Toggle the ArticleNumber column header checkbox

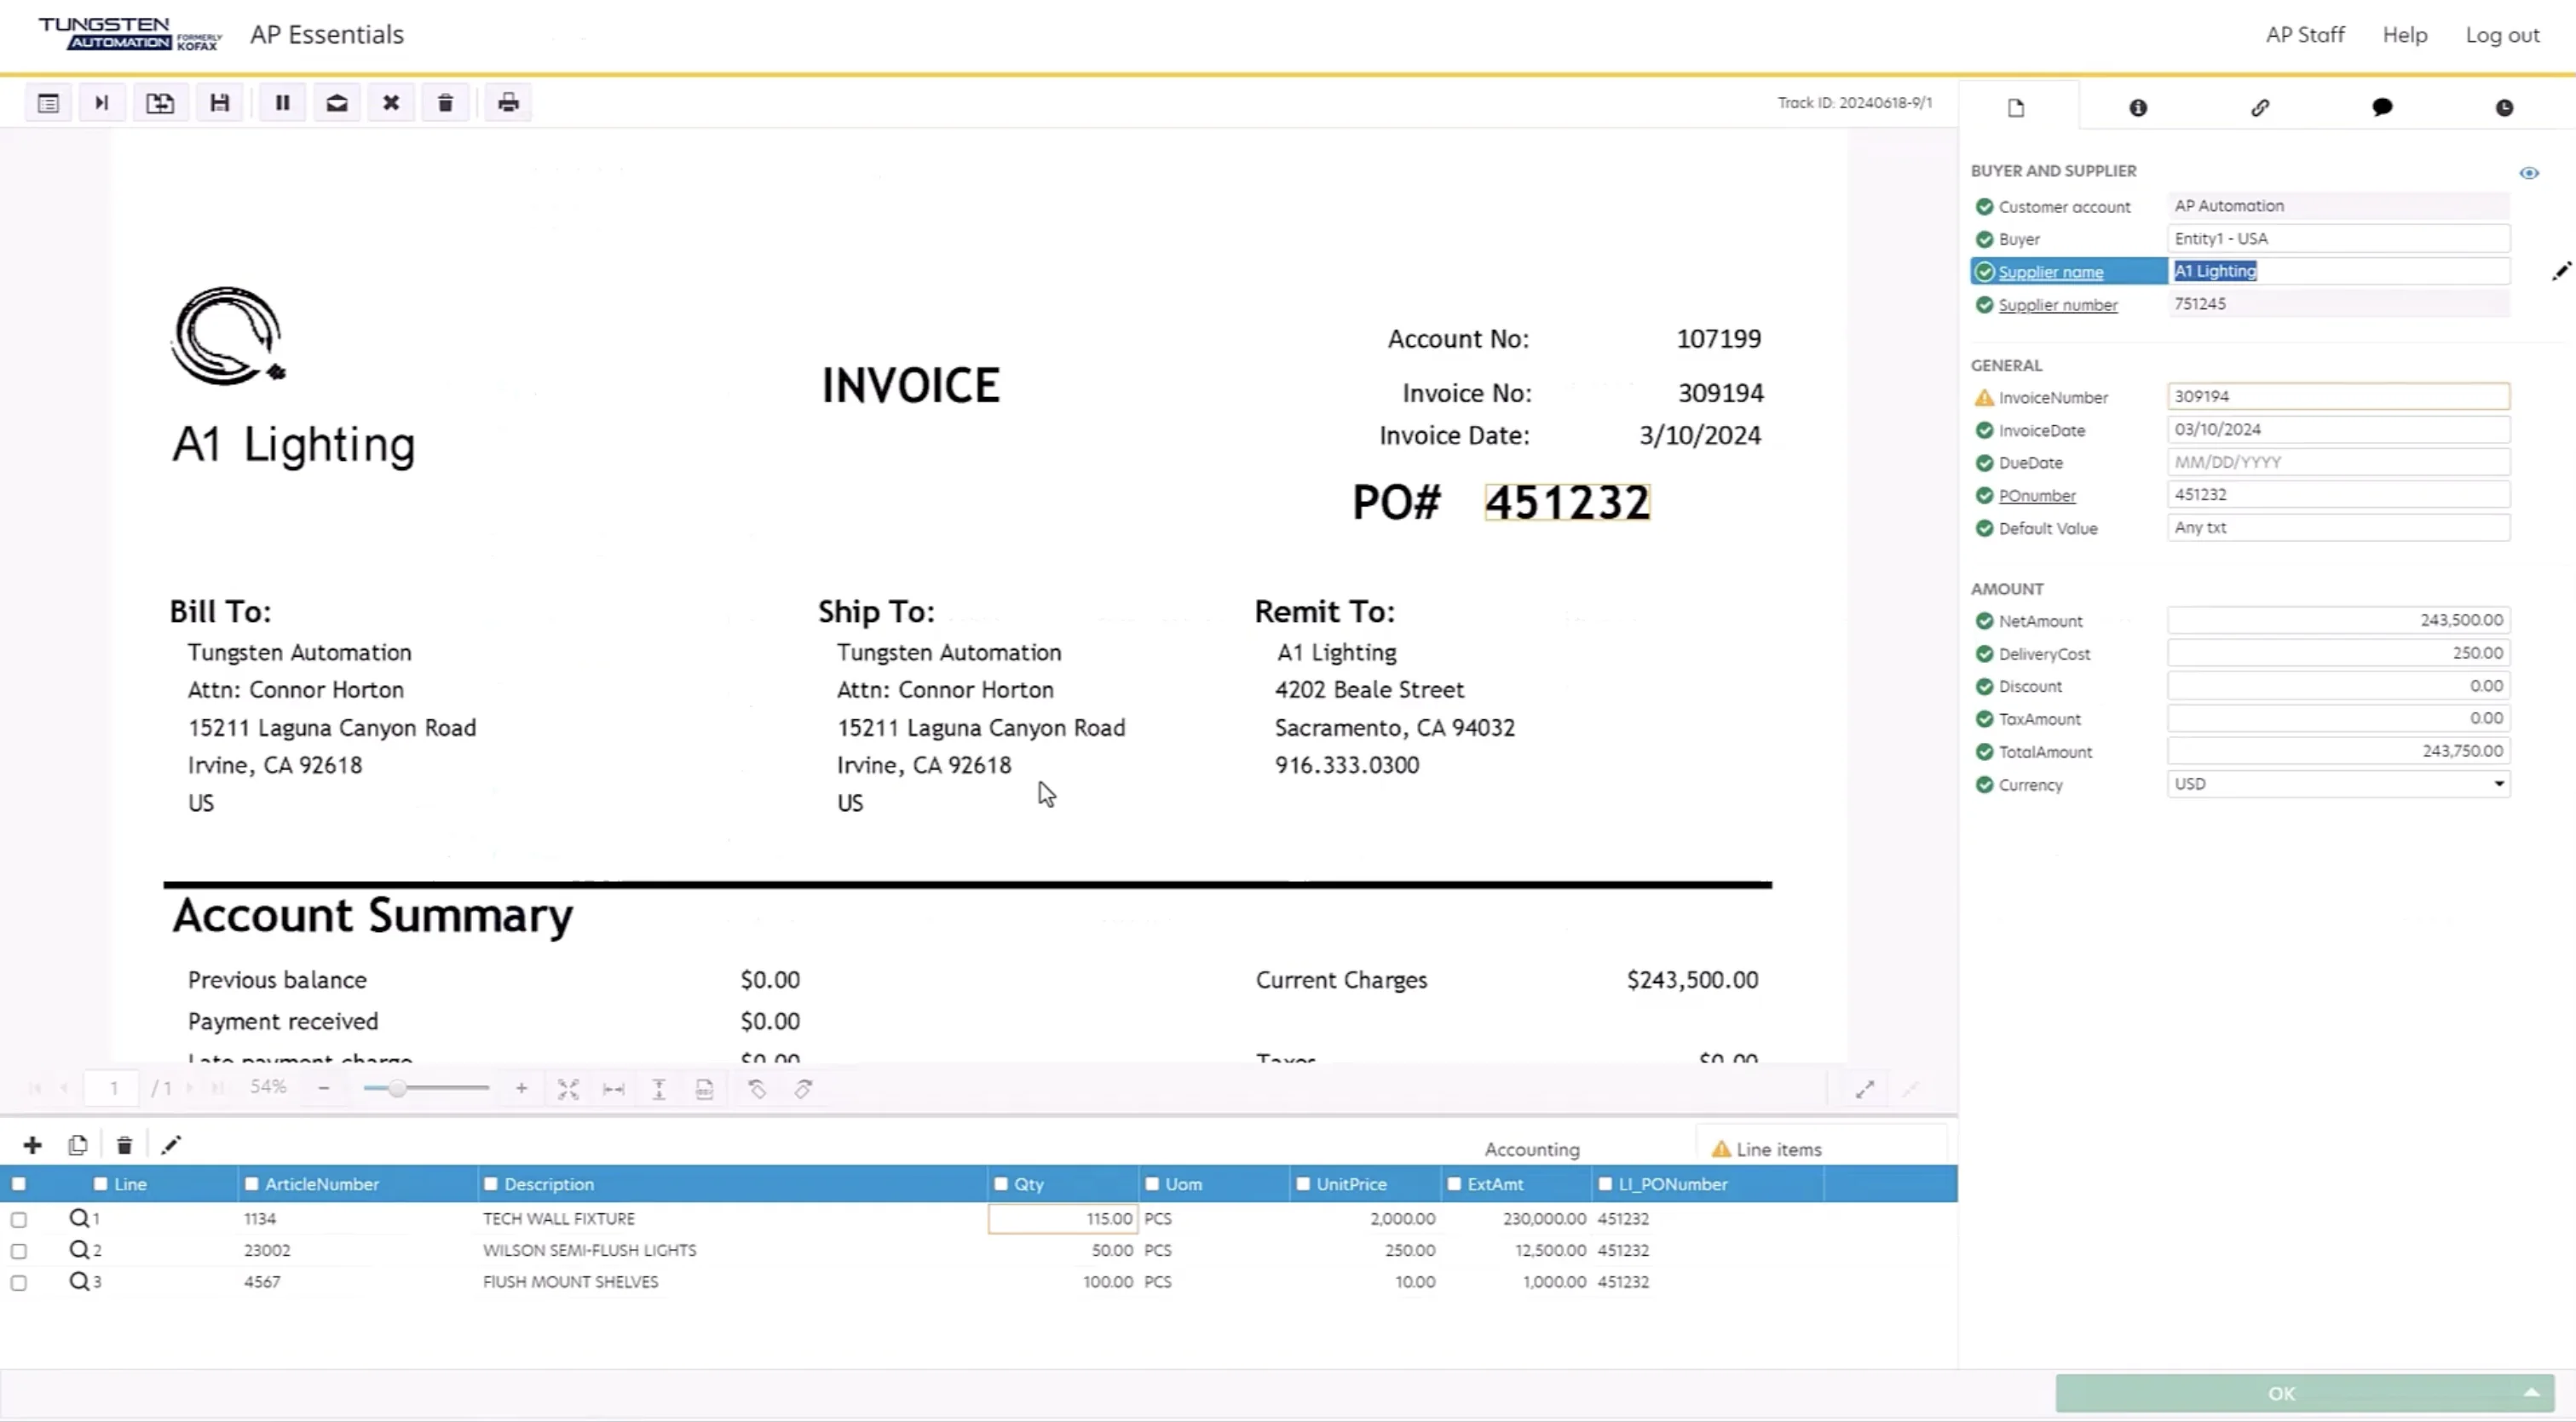point(251,1184)
